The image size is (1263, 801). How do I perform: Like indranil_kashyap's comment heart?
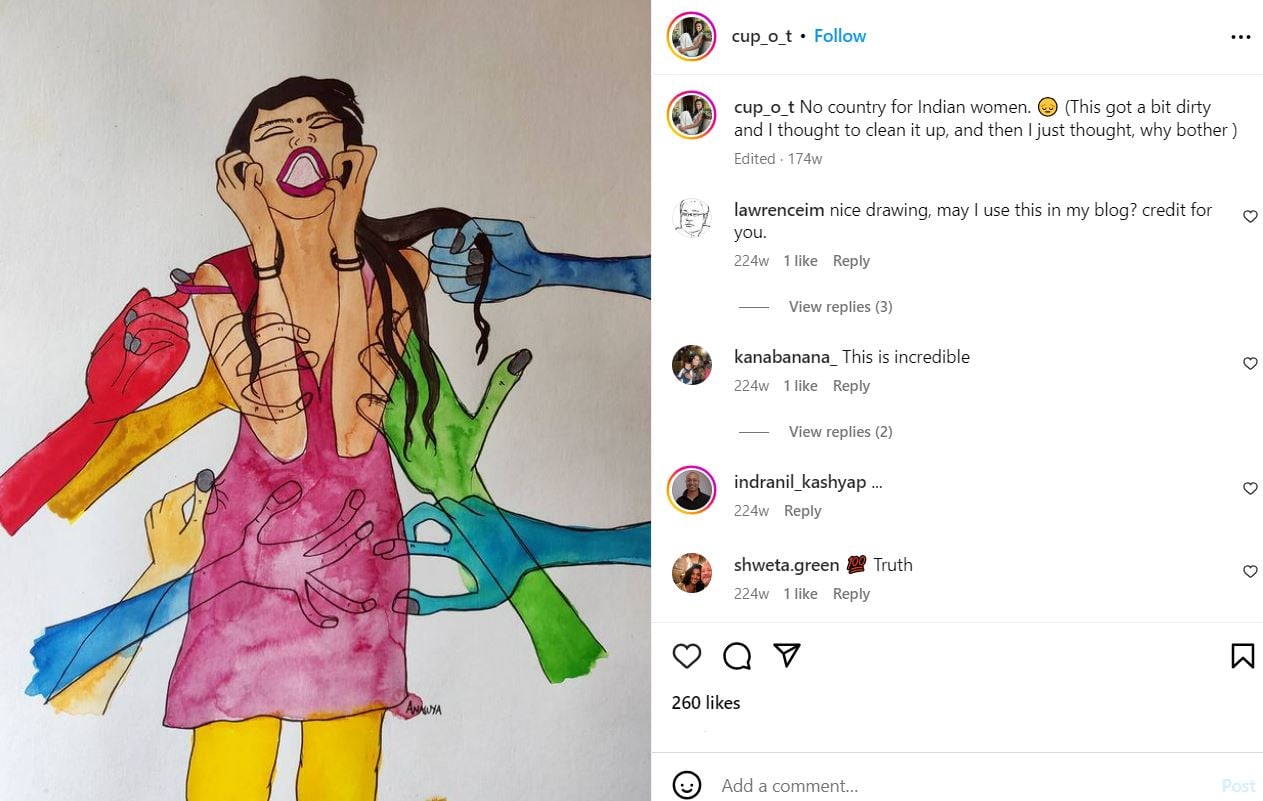[1250, 489]
